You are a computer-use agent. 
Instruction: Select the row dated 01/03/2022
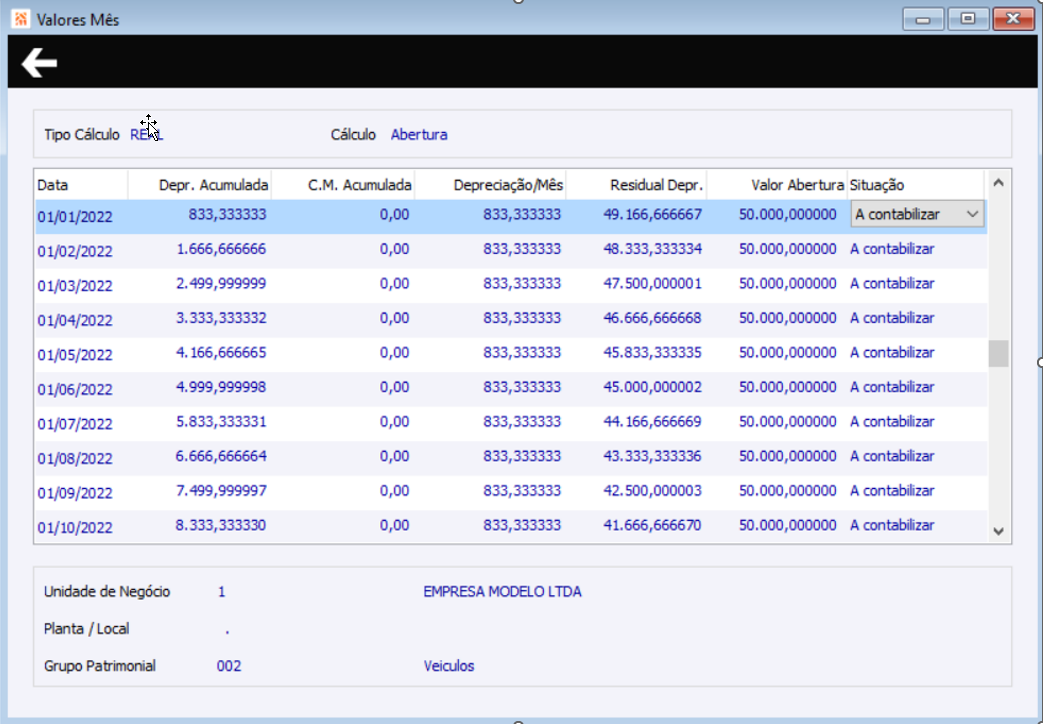tap(511, 285)
